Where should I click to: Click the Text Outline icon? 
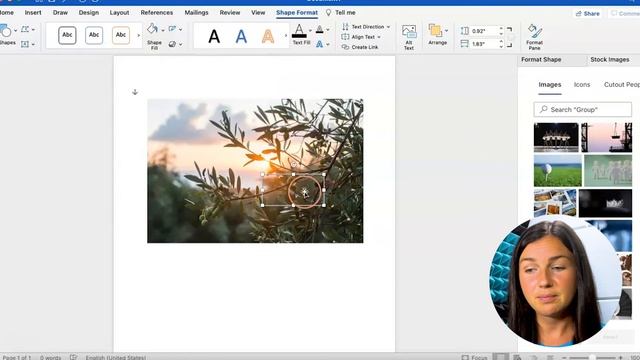coord(320,29)
